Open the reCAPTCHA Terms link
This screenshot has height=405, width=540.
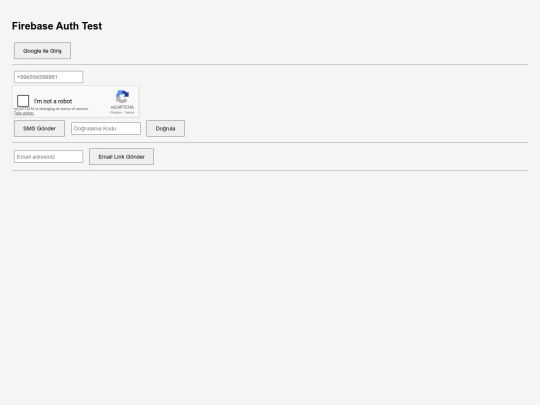[129, 113]
